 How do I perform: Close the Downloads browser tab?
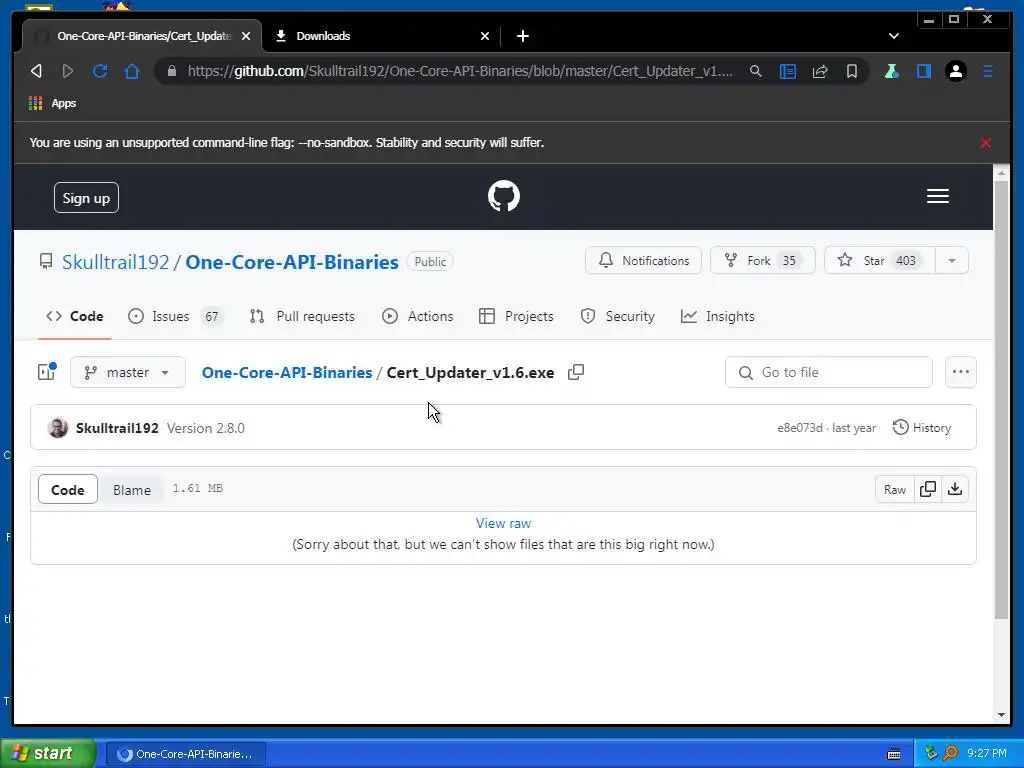coord(485,36)
